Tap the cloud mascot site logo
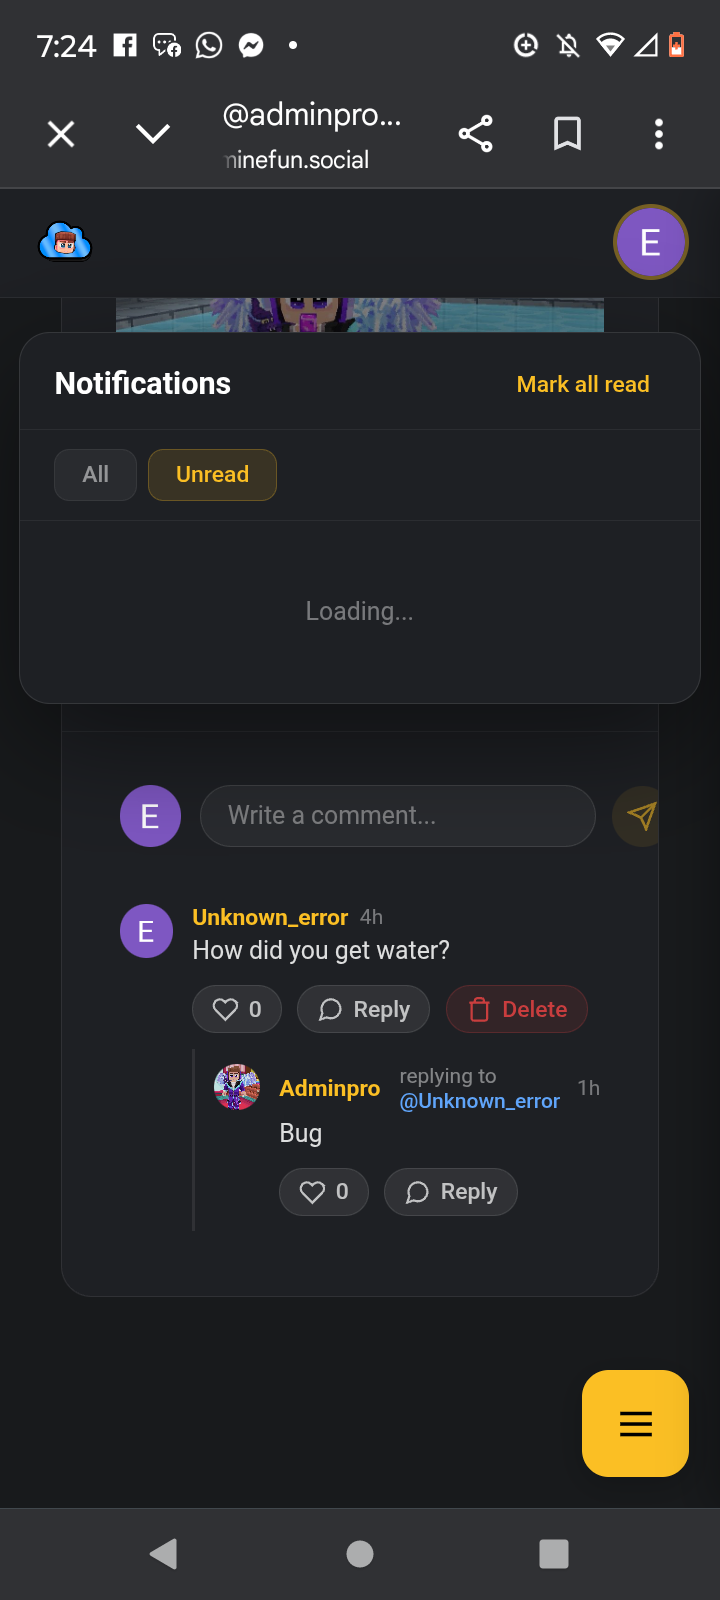720x1600 pixels. point(65,241)
